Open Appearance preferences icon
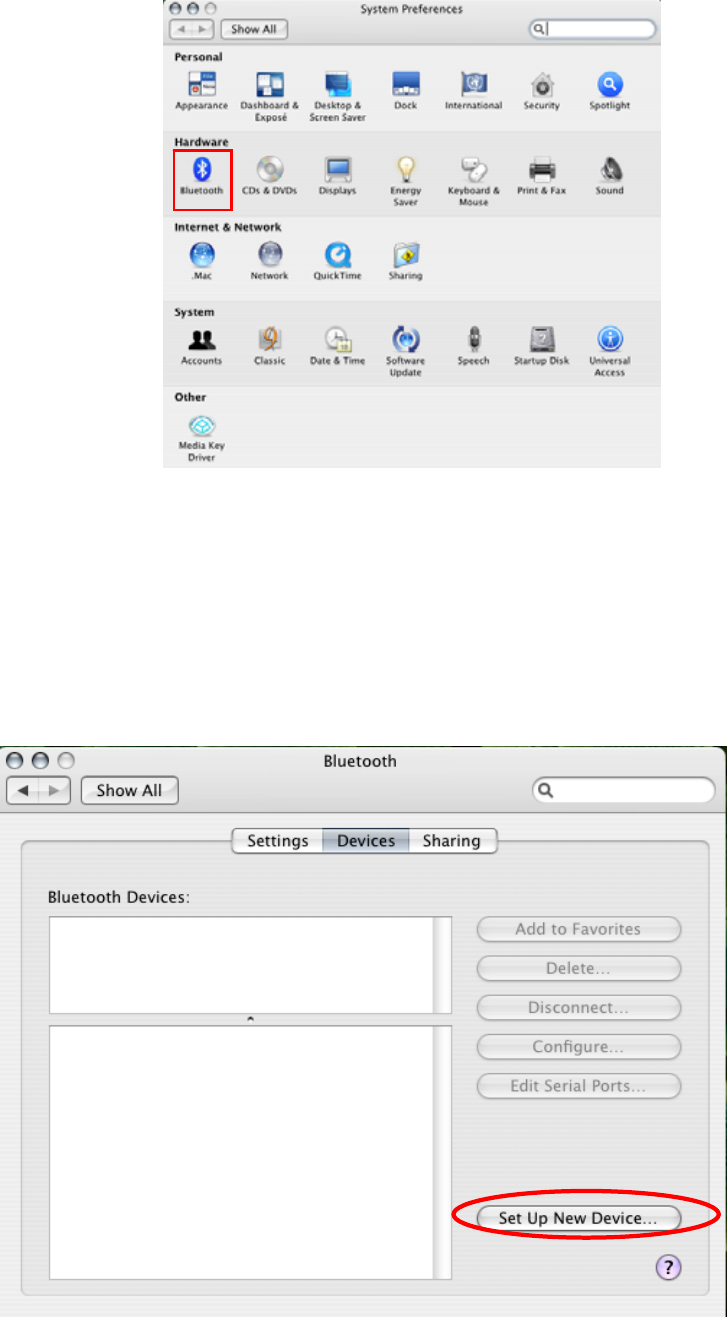Viewport: 727px width, 1317px height. pos(202,90)
